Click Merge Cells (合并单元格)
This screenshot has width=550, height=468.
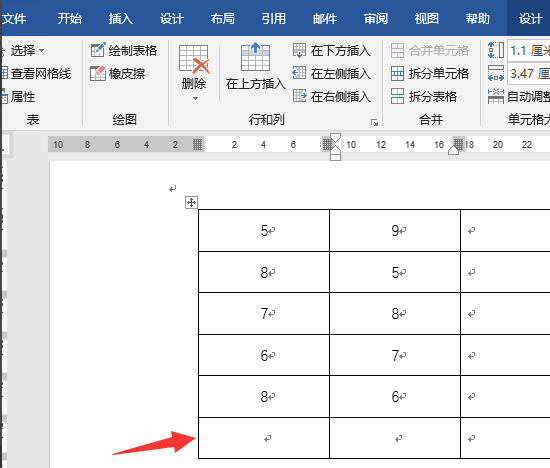pyautogui.click(x=430, y=51)
